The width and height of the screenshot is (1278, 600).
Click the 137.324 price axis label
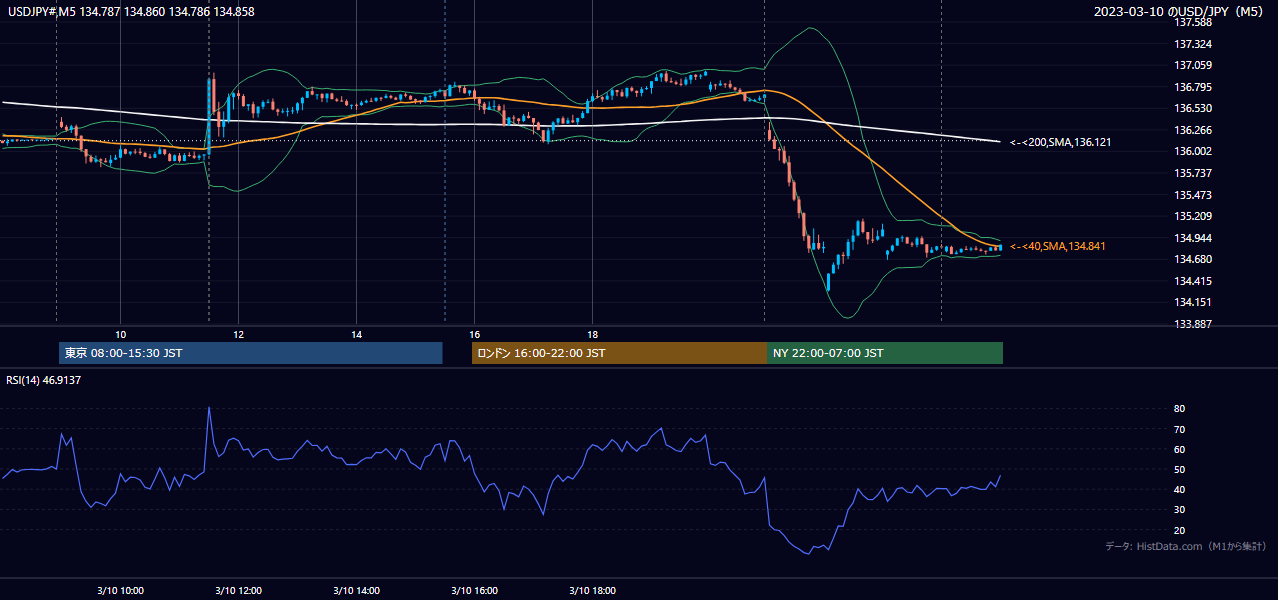pos(1194,44)
